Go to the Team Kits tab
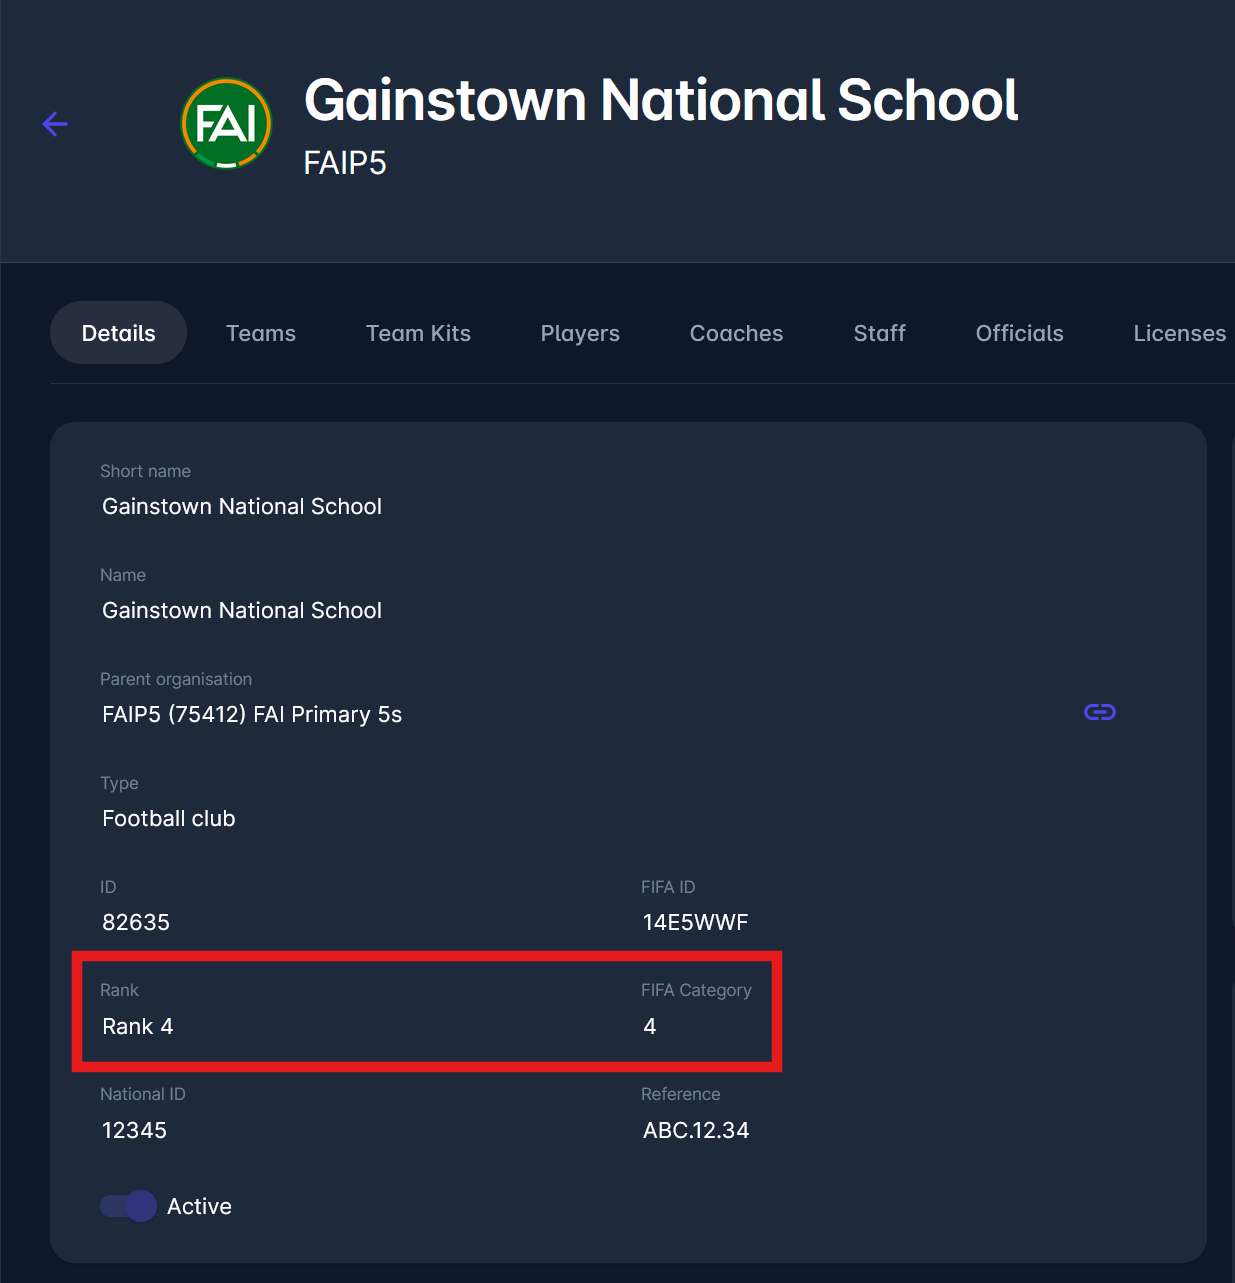This screenshot has width=1235, height=1283. click(x=418, y=333)
